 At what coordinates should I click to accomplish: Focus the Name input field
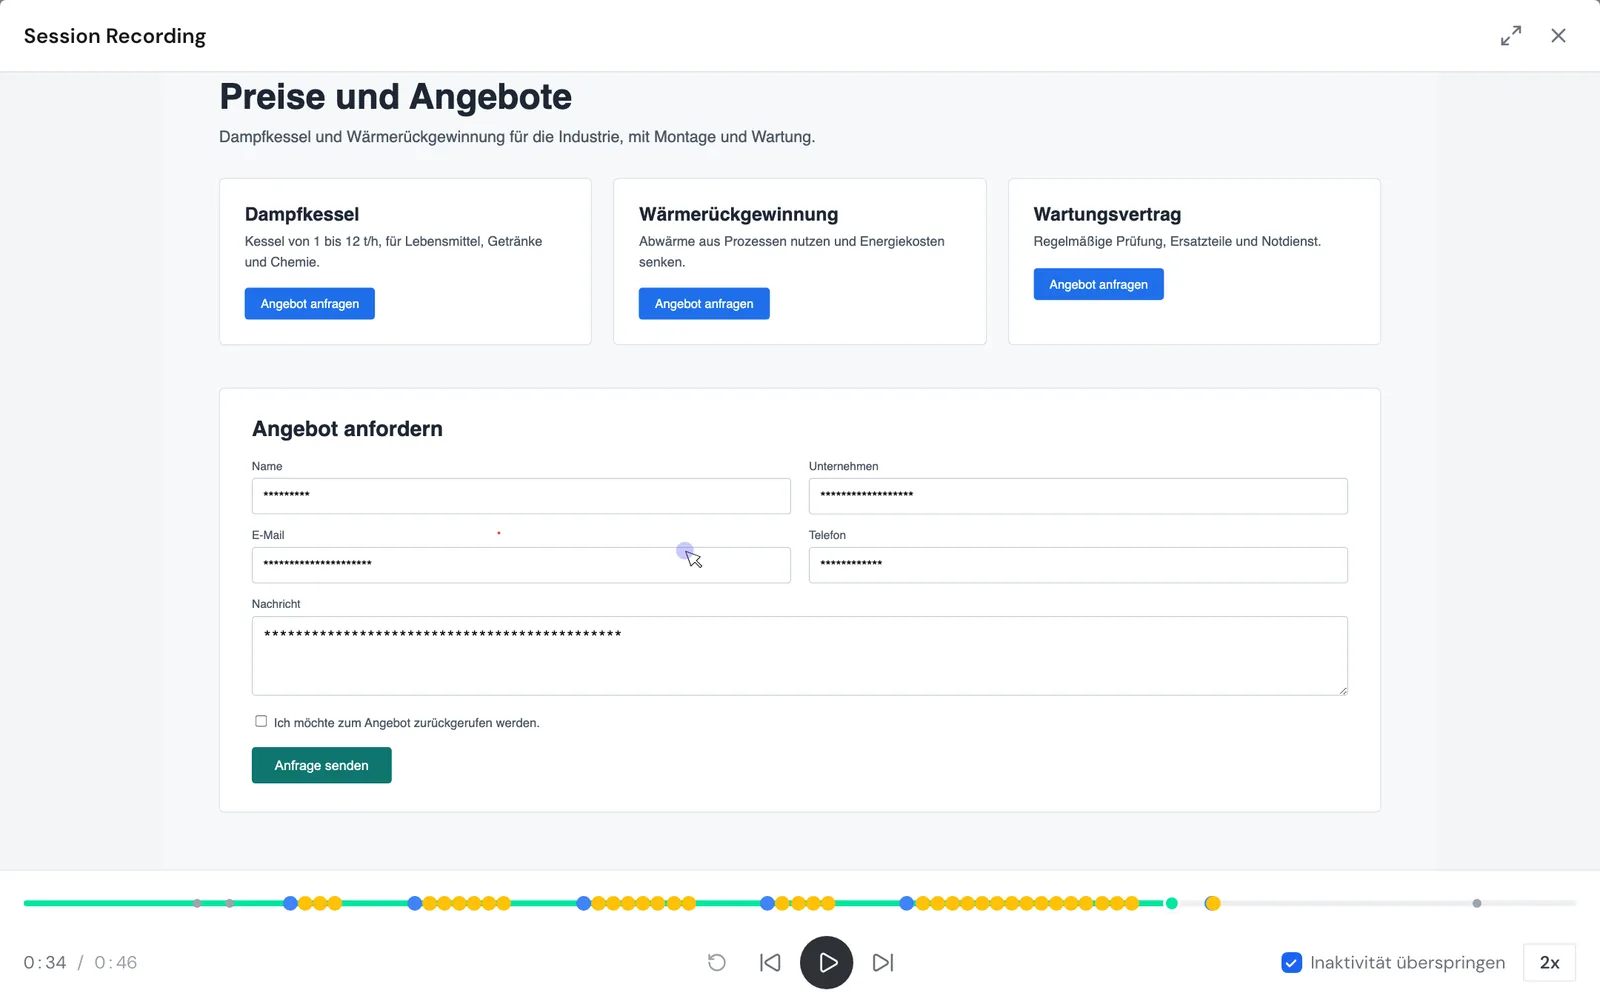point(521,496)
